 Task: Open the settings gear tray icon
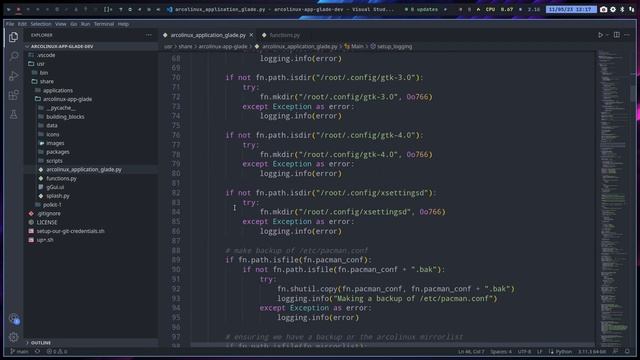point(613,9)
